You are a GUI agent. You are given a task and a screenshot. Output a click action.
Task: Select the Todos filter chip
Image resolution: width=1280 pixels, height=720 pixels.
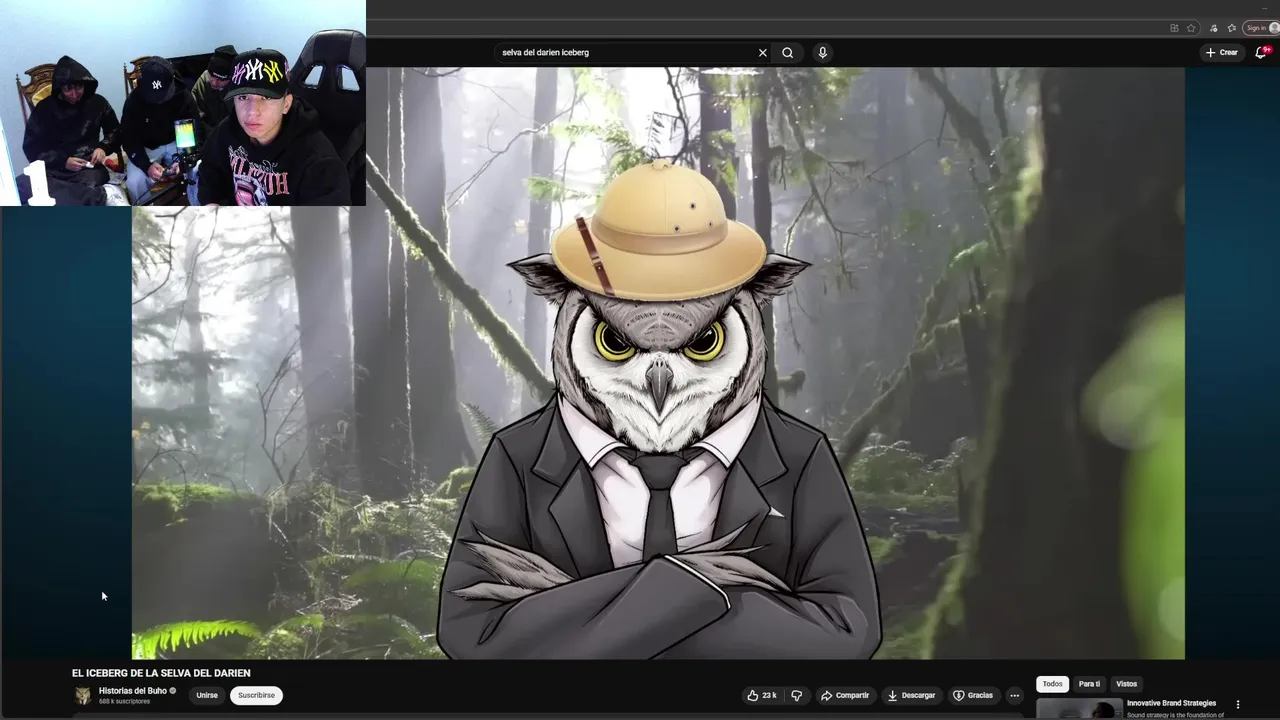pos(1052,684)
